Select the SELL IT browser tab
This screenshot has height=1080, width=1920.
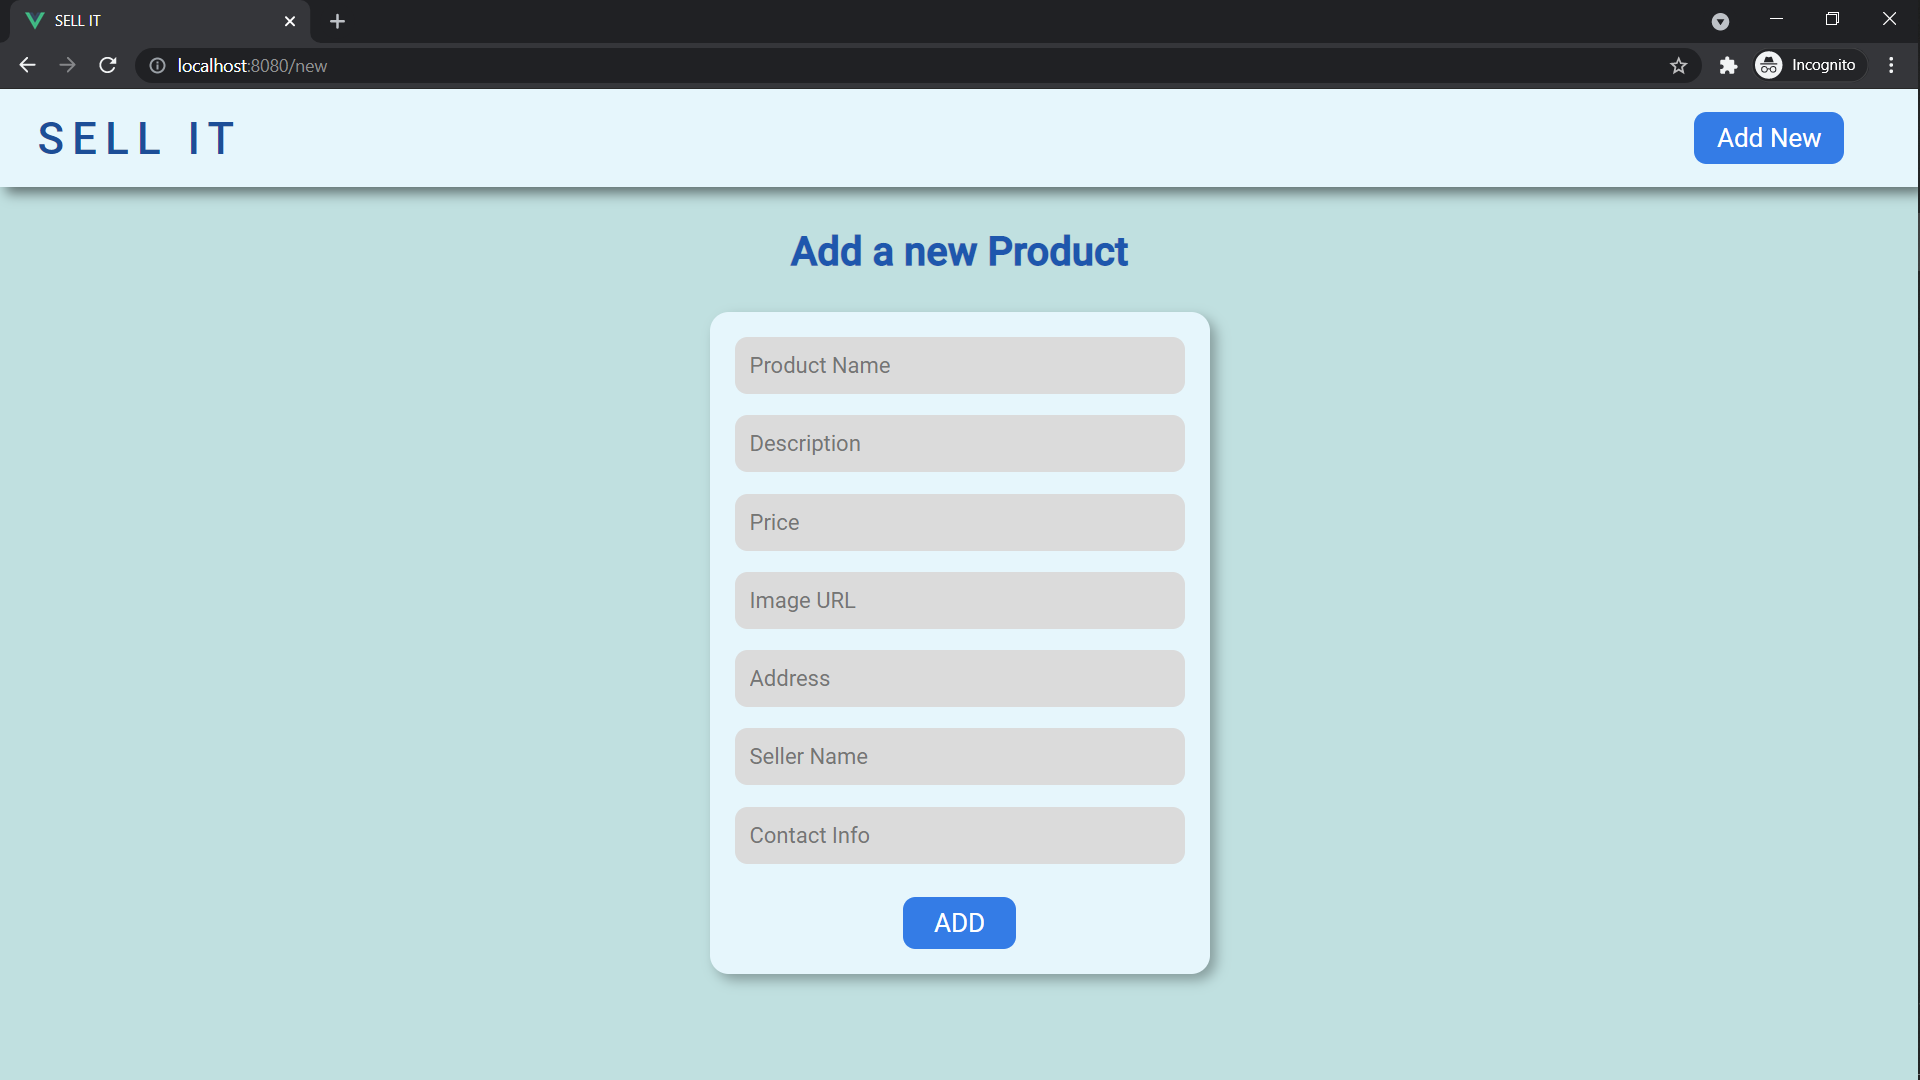pyautogui.click(x=150, y=21)
